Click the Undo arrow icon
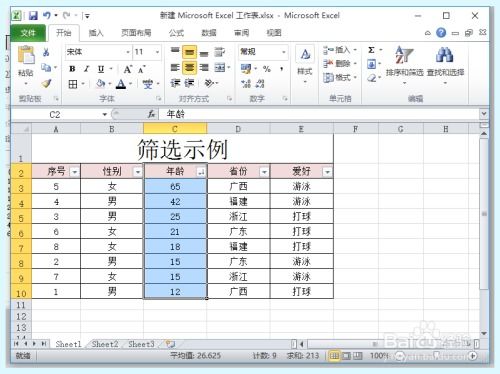The image size is (500, 374). point(47,15)
